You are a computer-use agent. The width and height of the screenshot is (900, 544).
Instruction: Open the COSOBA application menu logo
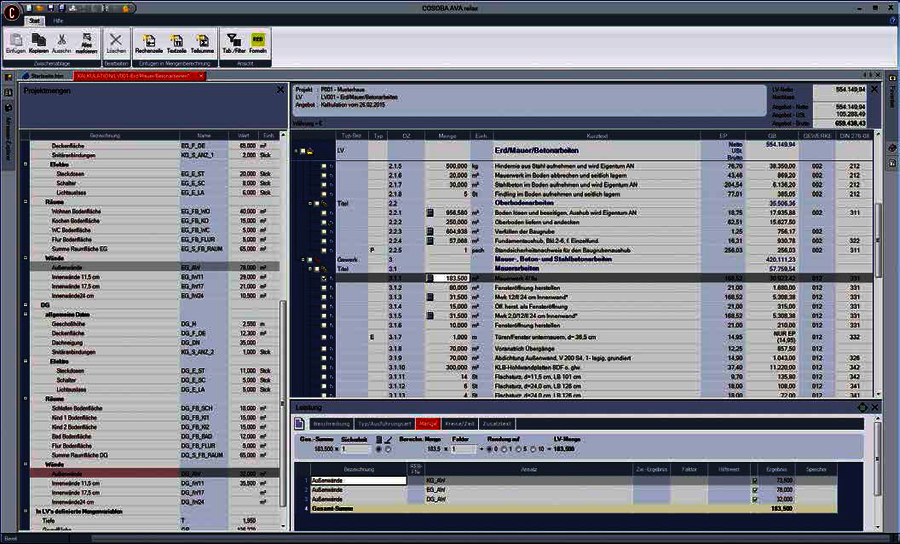click(11, 13)
